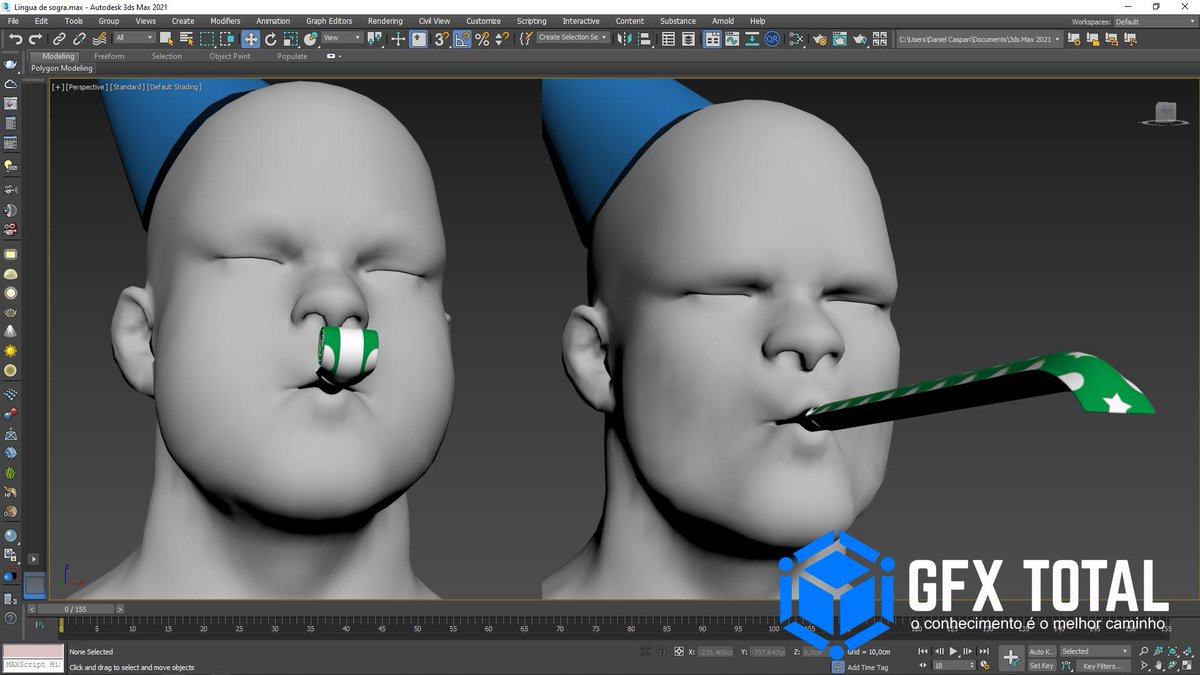
Task: Toggle Window/Crossing selection mode
Action: (228, 39)
